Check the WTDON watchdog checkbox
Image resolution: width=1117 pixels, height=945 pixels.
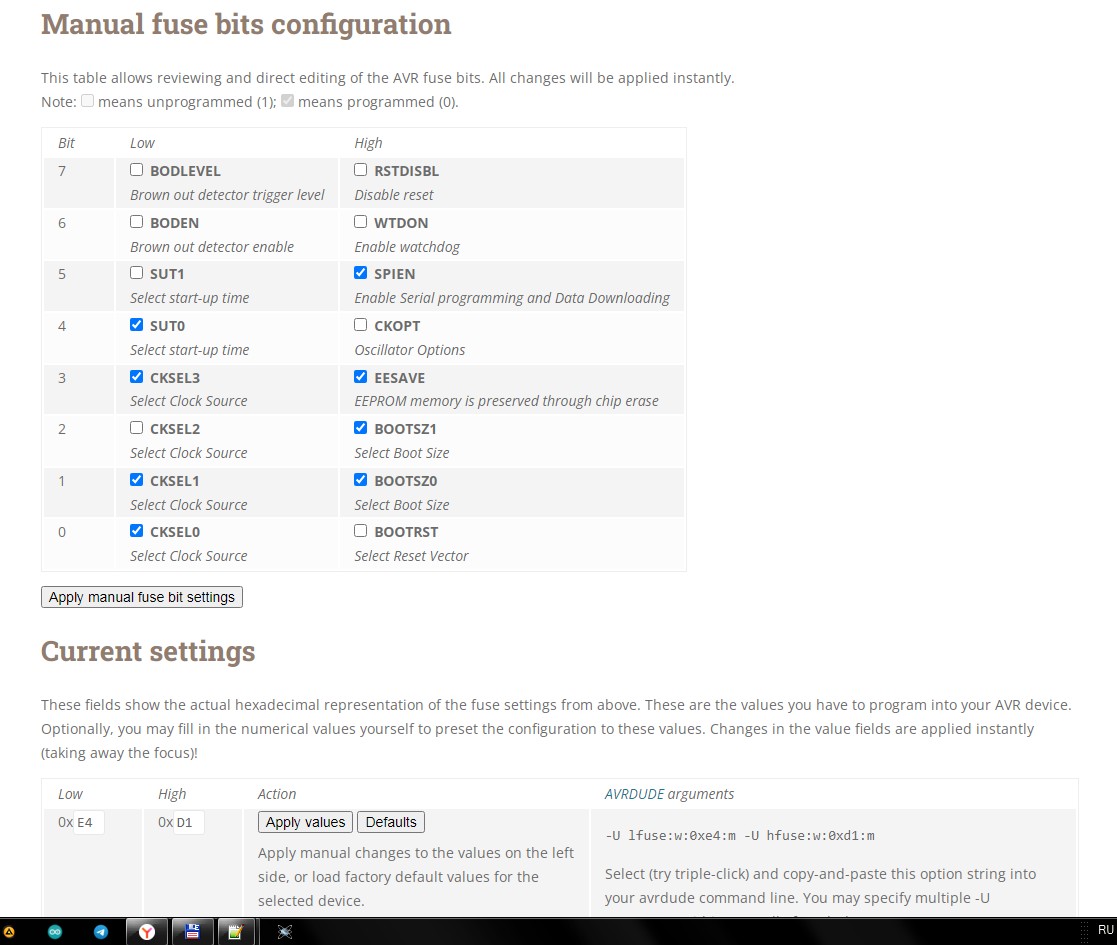tap(361, 222)
